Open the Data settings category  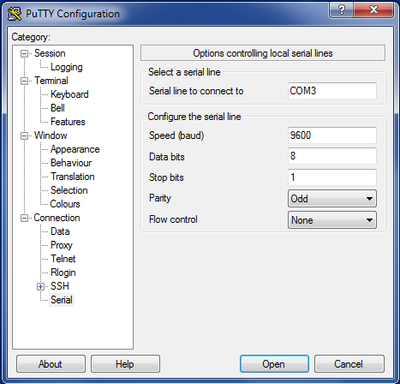(x=60, y=231)
